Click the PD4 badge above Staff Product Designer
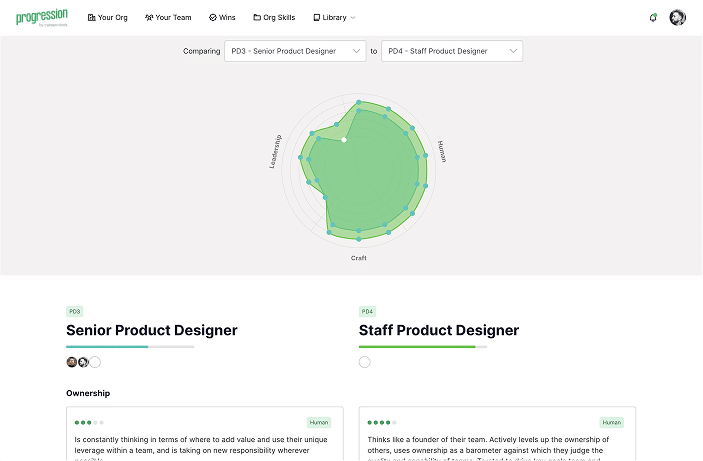The width and height of the screenshot is (703, 461). (x=368, y=311)
